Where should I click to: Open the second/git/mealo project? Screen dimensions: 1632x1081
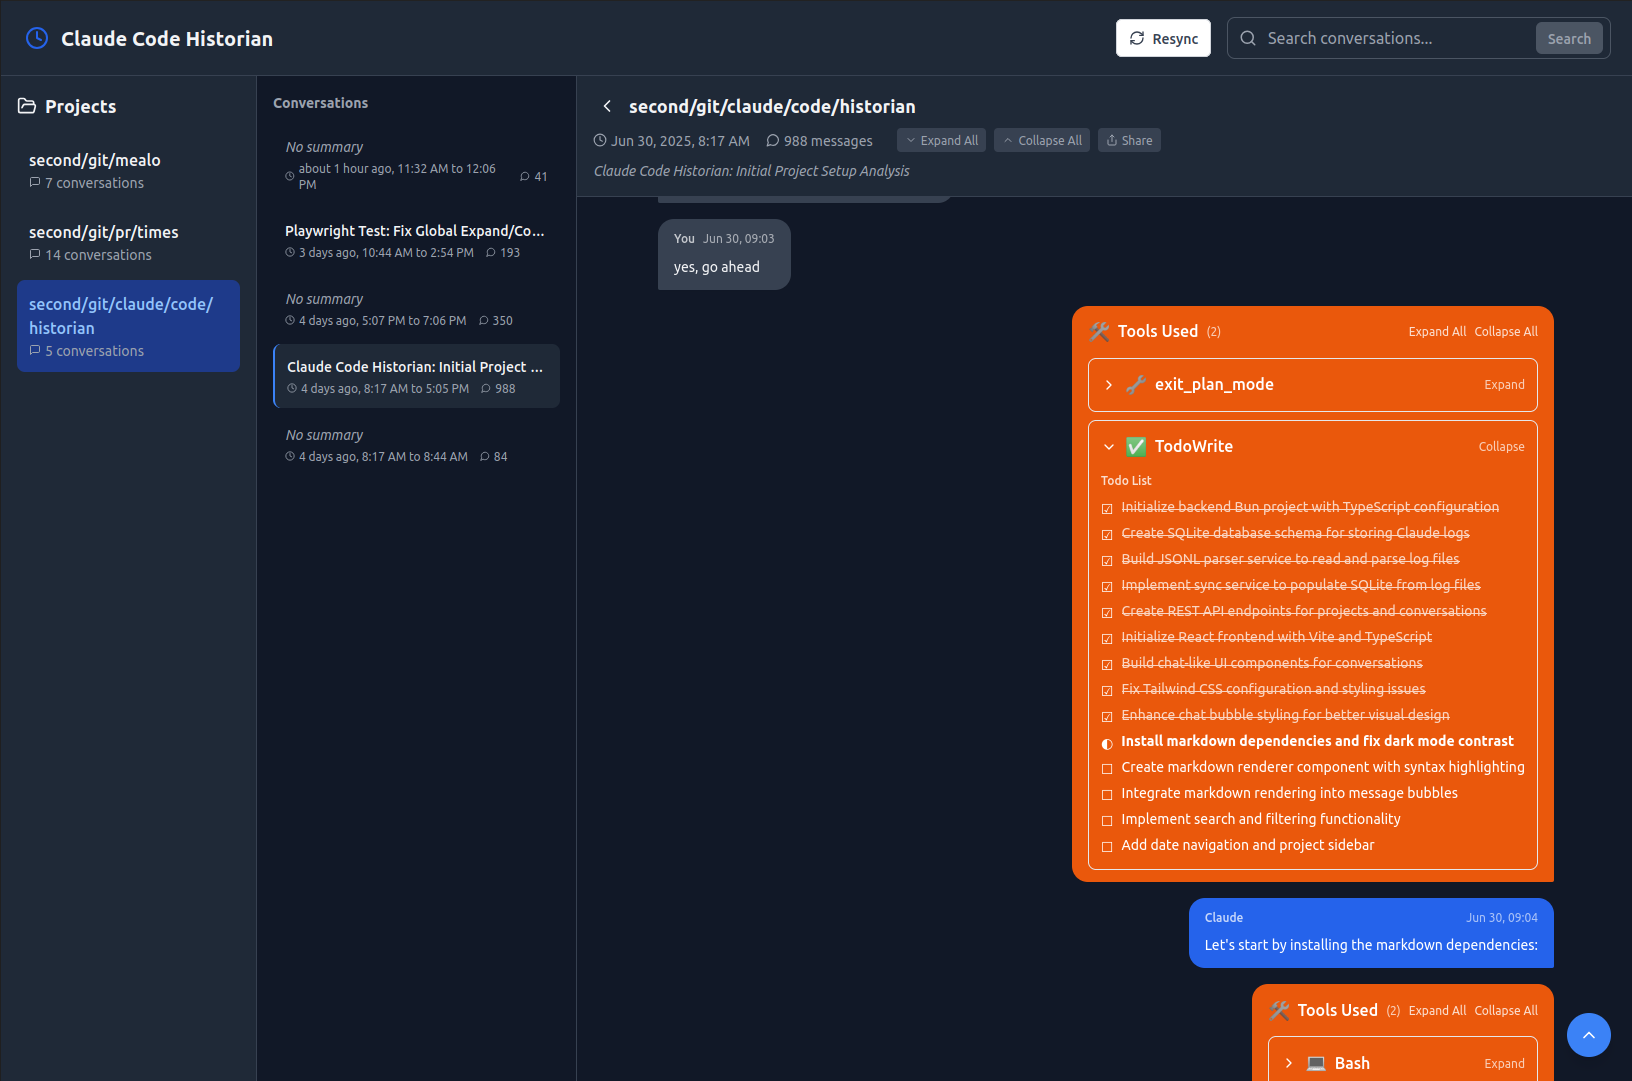tap(128, 171)
